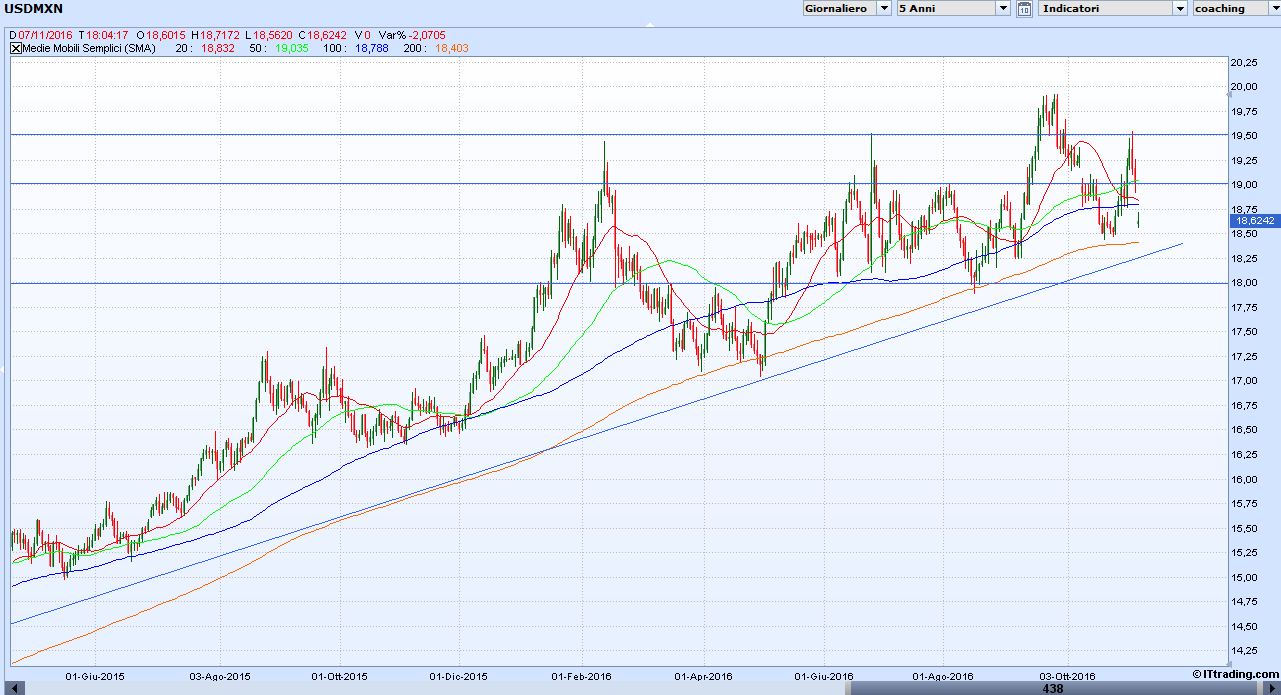Click the scrollbar right arrow
The width and height of the screenshot is (1281, 695).
click(x=1272, y=688)
